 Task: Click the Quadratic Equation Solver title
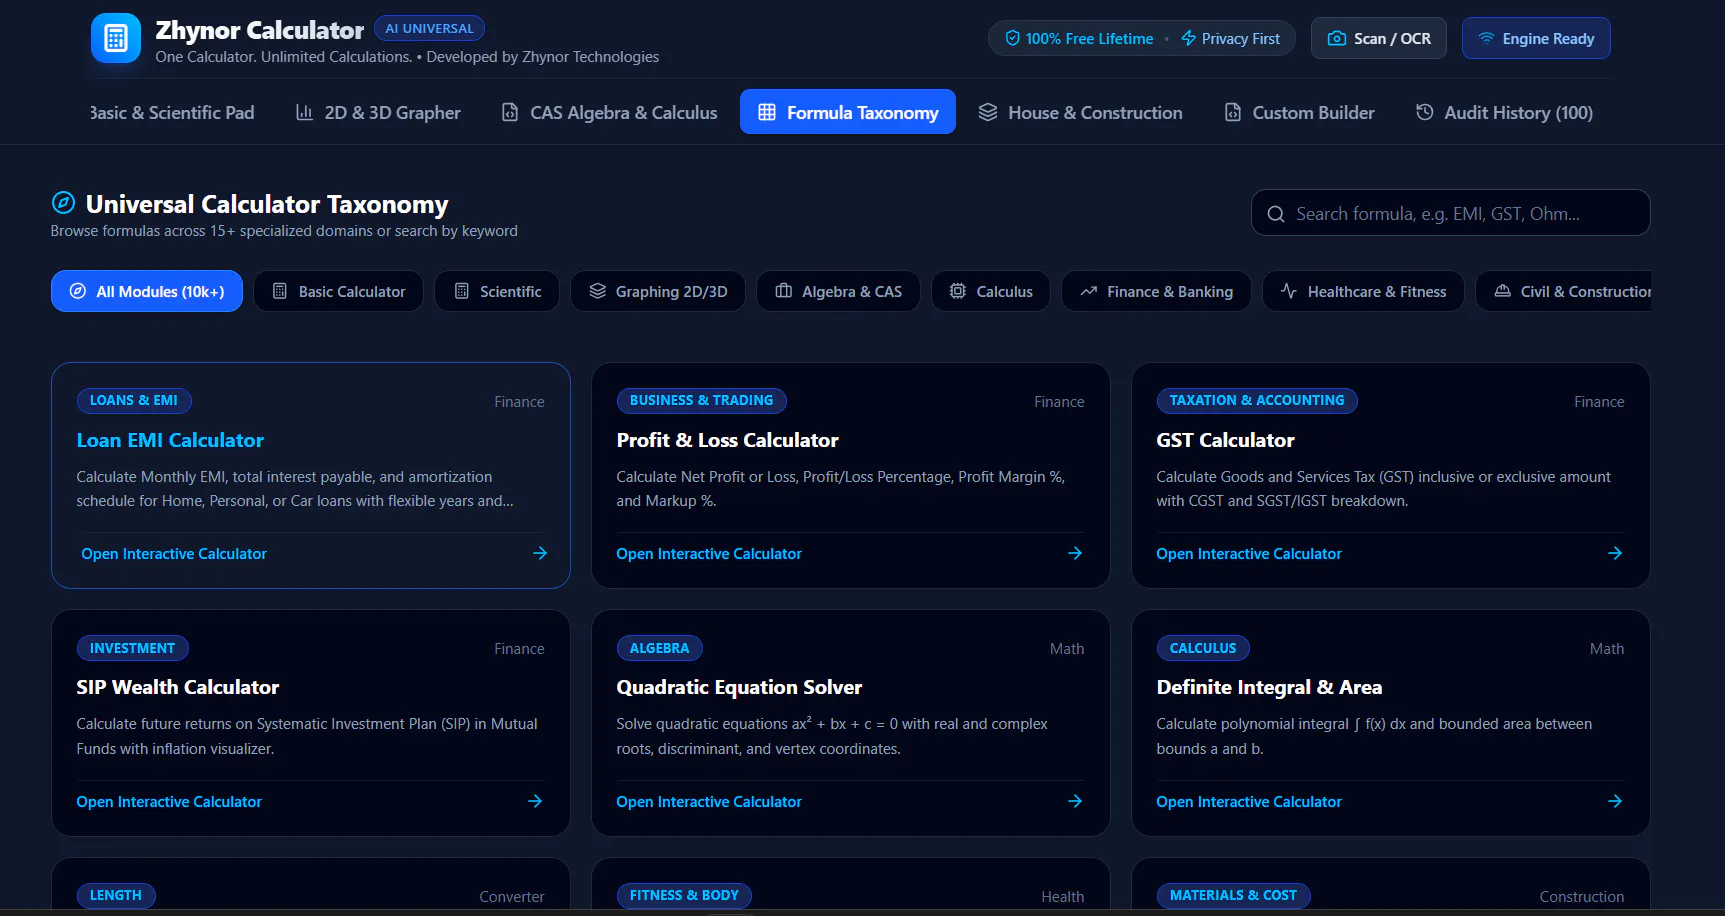point(739,687)
